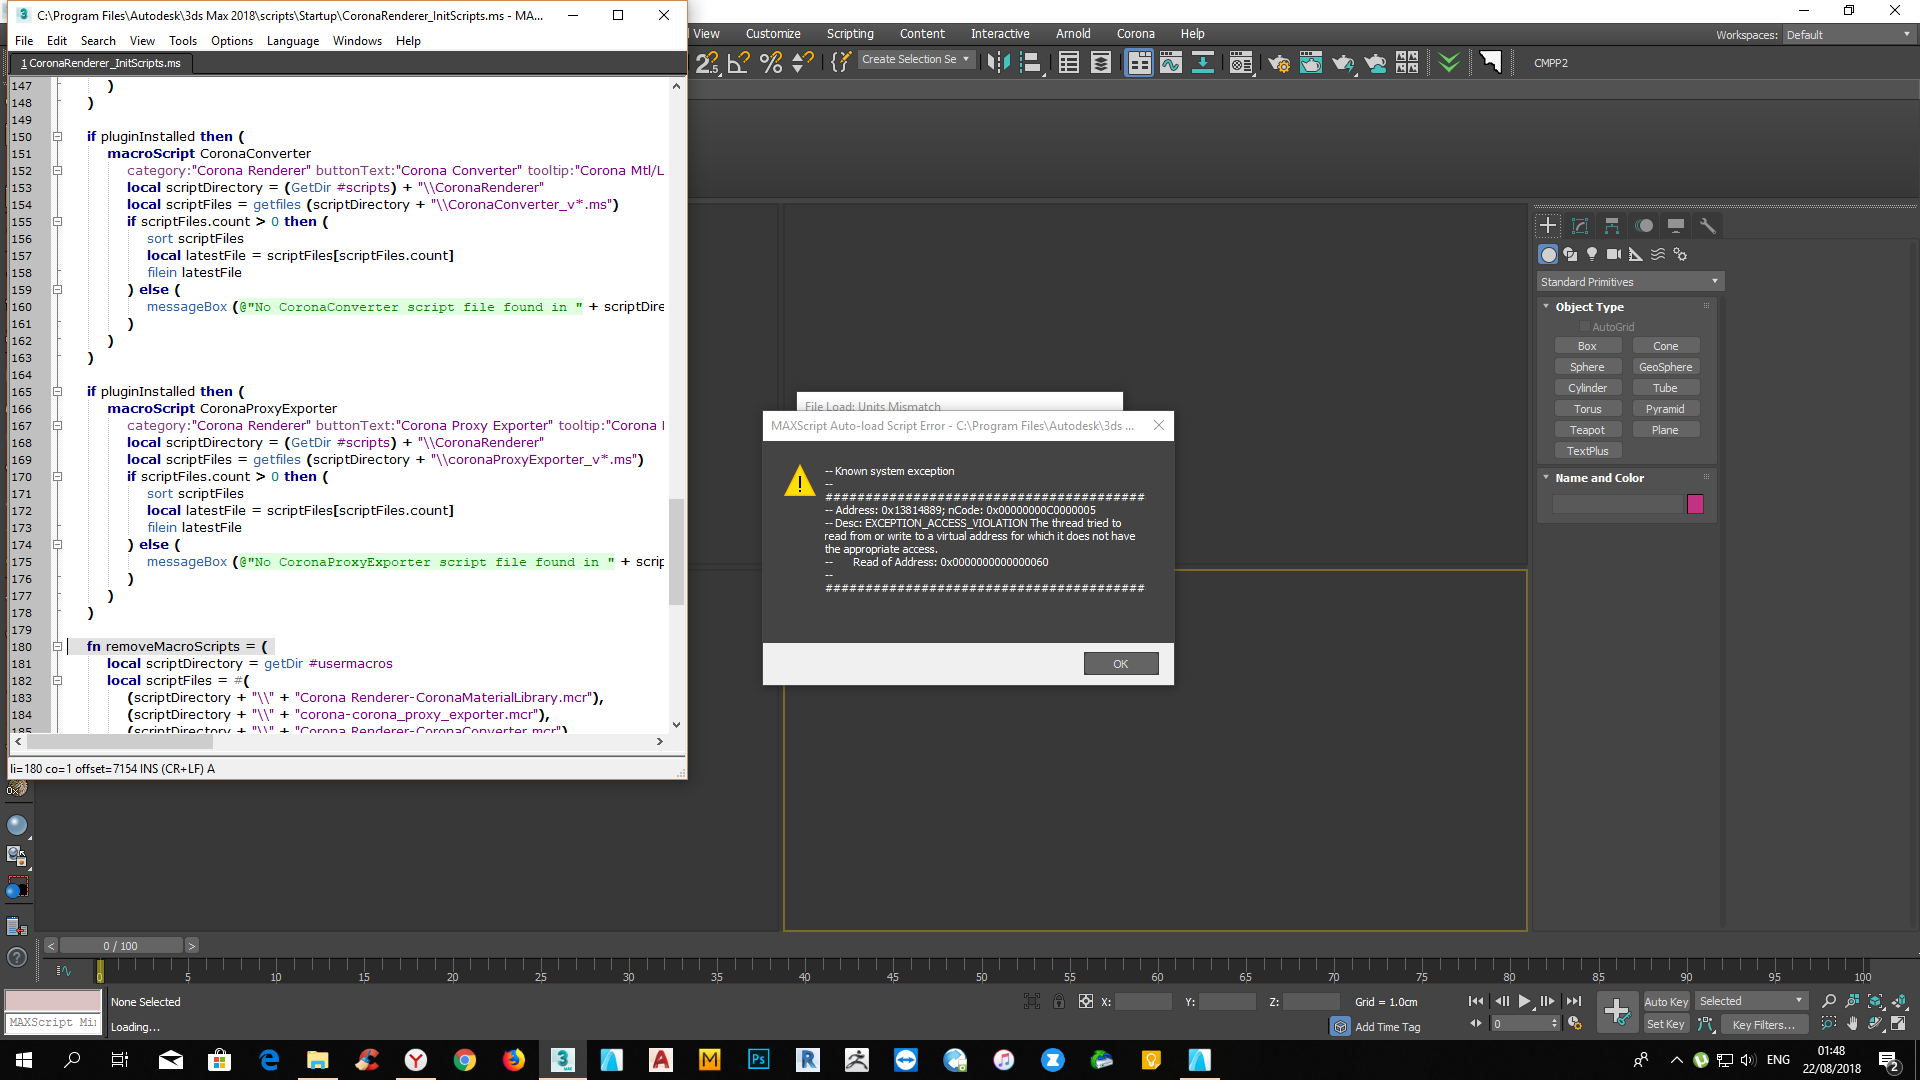Open the Curve Editor icon
The image size is (1920, 1080).
[x=1171, y=63]
